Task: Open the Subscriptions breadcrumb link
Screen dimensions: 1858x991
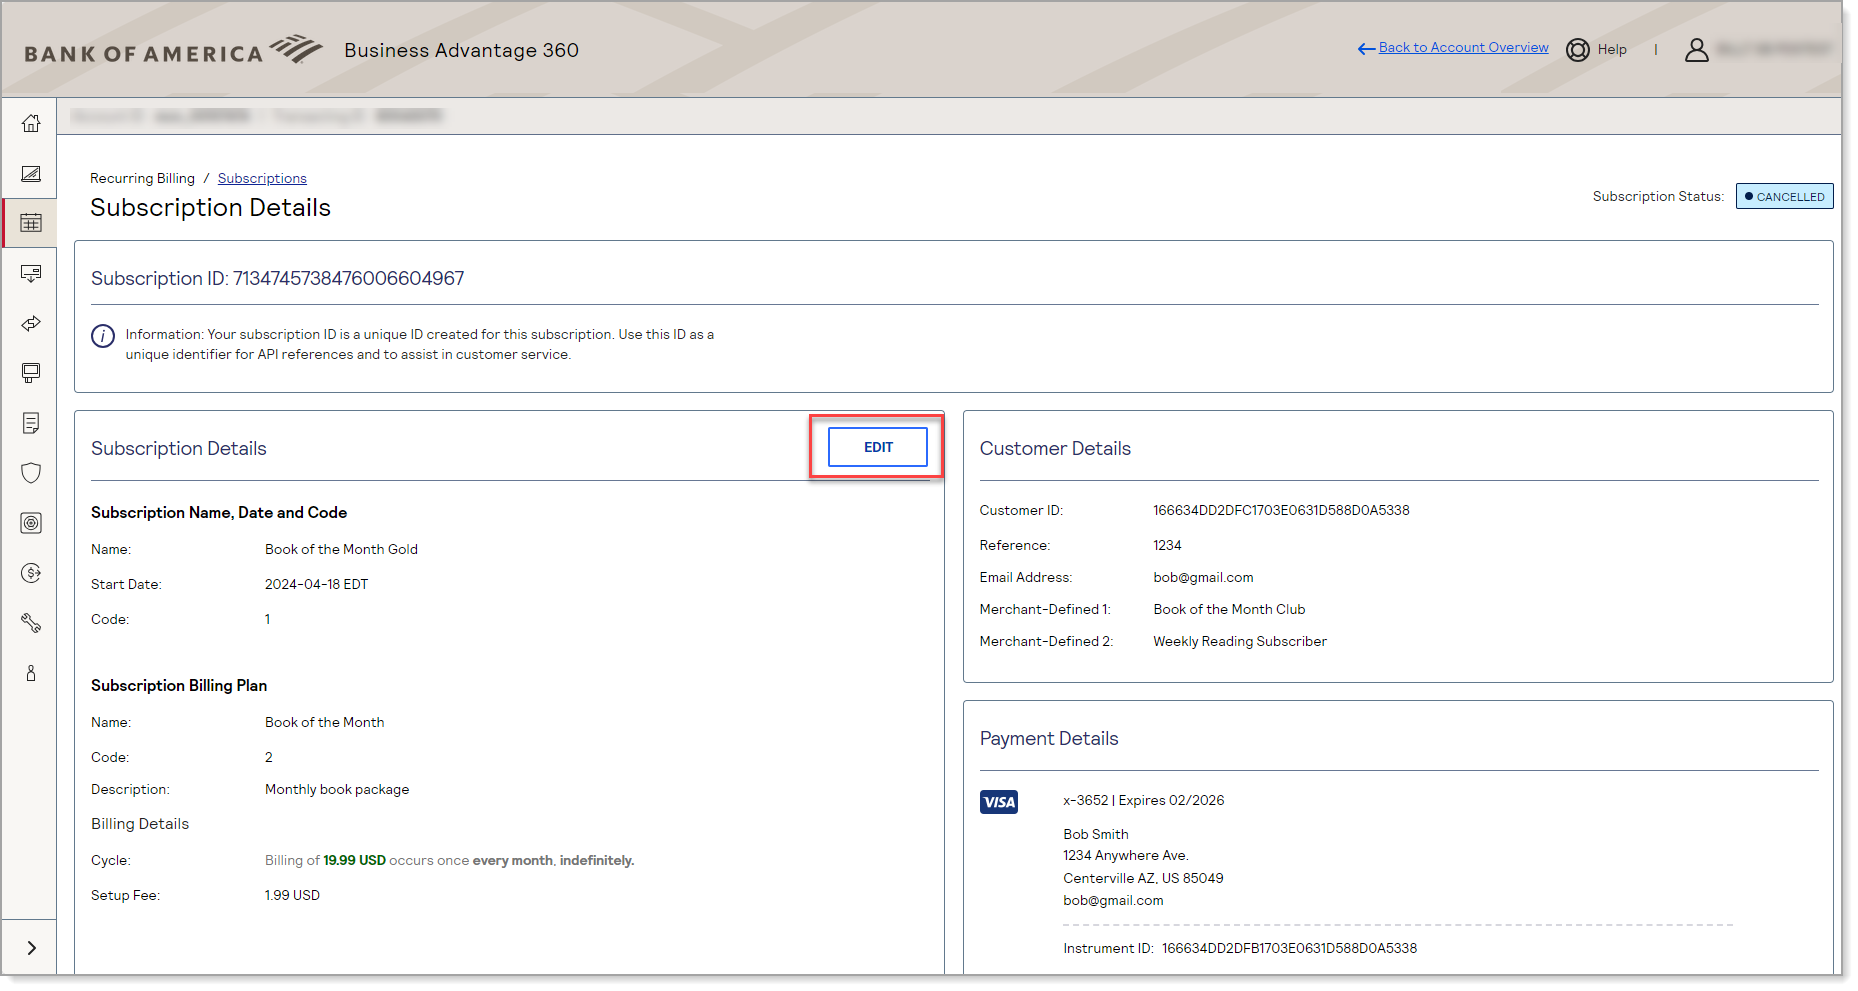Action: [x=262, y=179]
